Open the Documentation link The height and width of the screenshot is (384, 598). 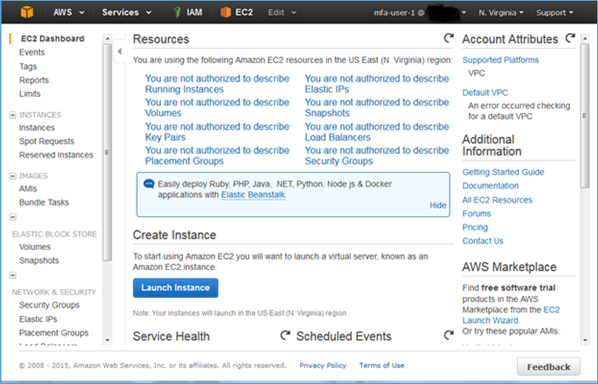coord(490,186)
